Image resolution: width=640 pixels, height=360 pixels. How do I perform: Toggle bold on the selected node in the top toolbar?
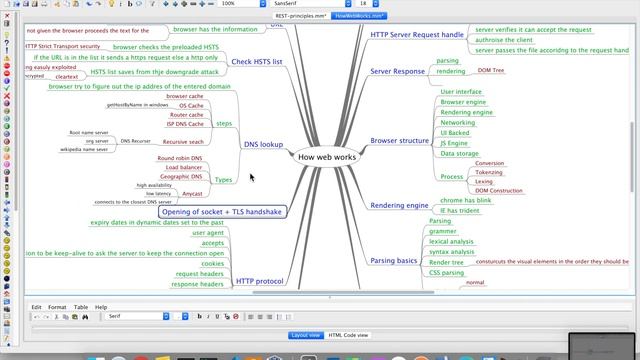pyautogui.click(x=130, y=4)
